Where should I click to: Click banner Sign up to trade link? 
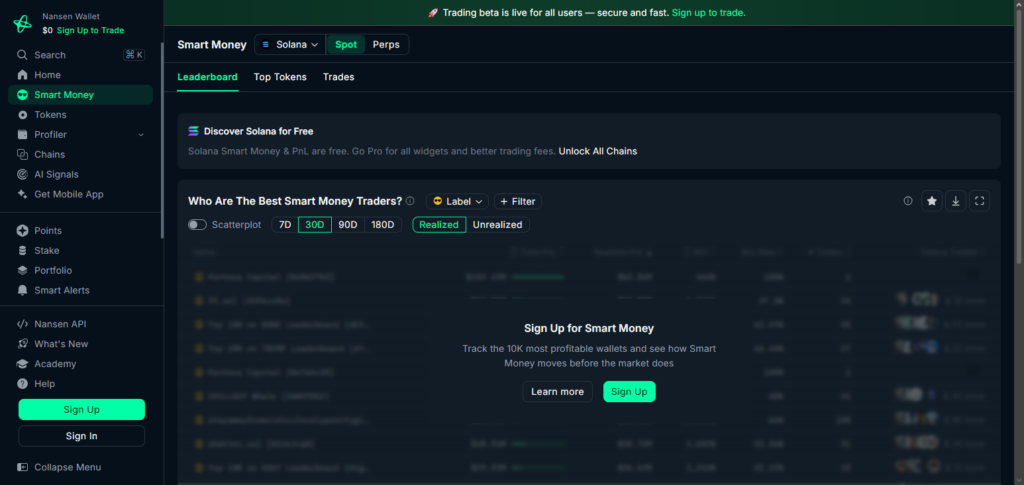click(x=709, y=12)
